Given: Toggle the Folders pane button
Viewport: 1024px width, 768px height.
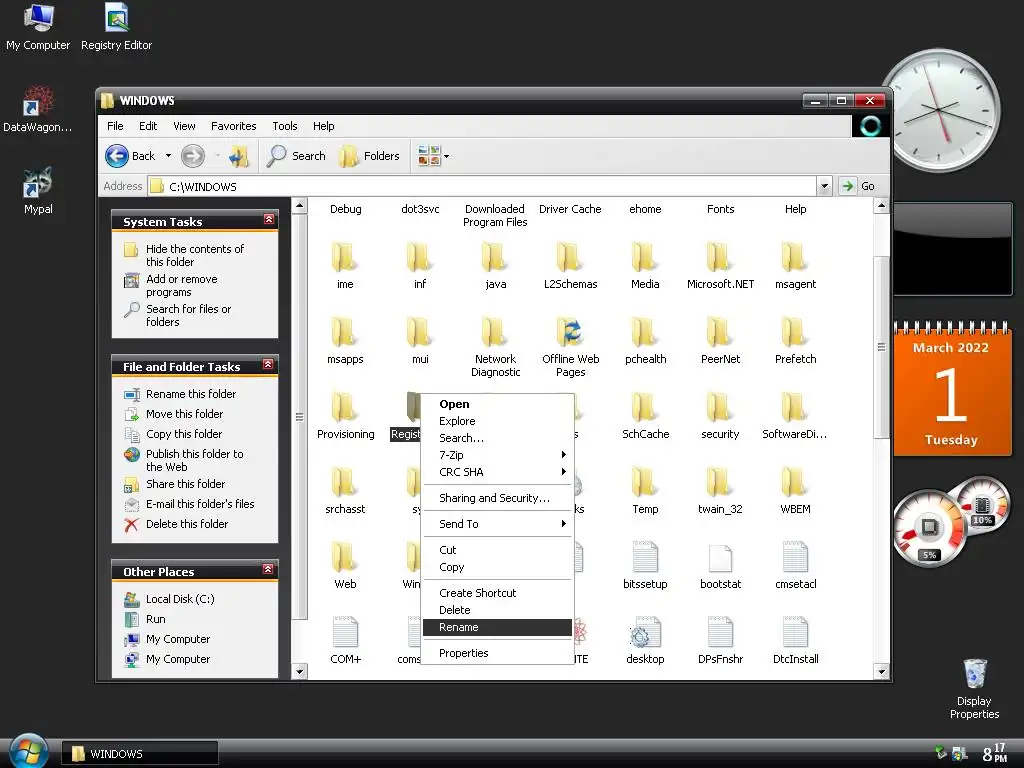Looking at the screenshot, I should (369, 156).
